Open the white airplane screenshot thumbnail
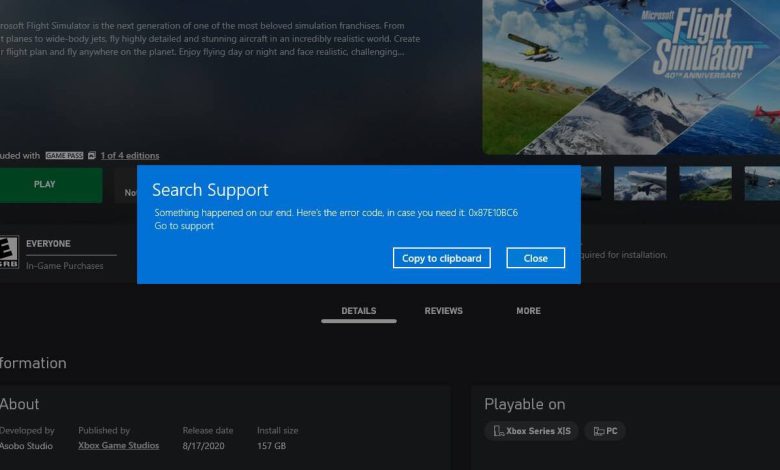 tap(640, 184)
